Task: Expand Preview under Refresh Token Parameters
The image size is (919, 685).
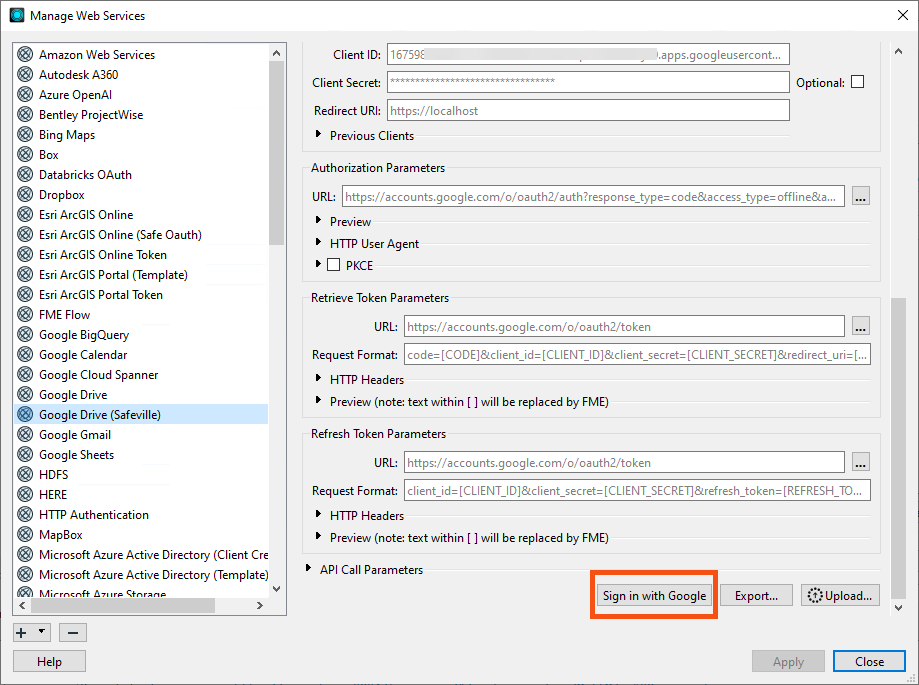Action: 318,536
